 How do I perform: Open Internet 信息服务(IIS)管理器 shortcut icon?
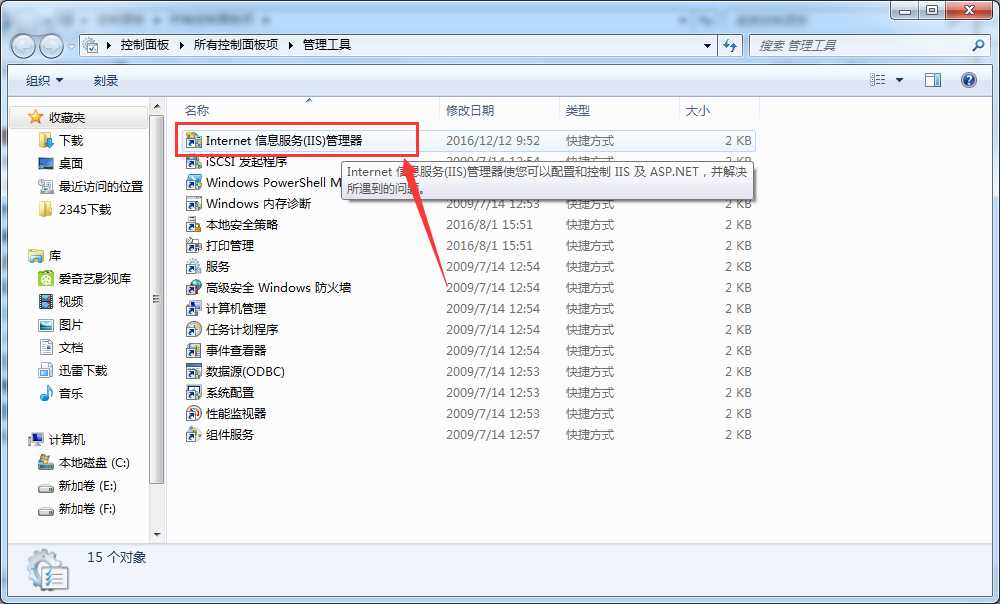coord(193,140)
